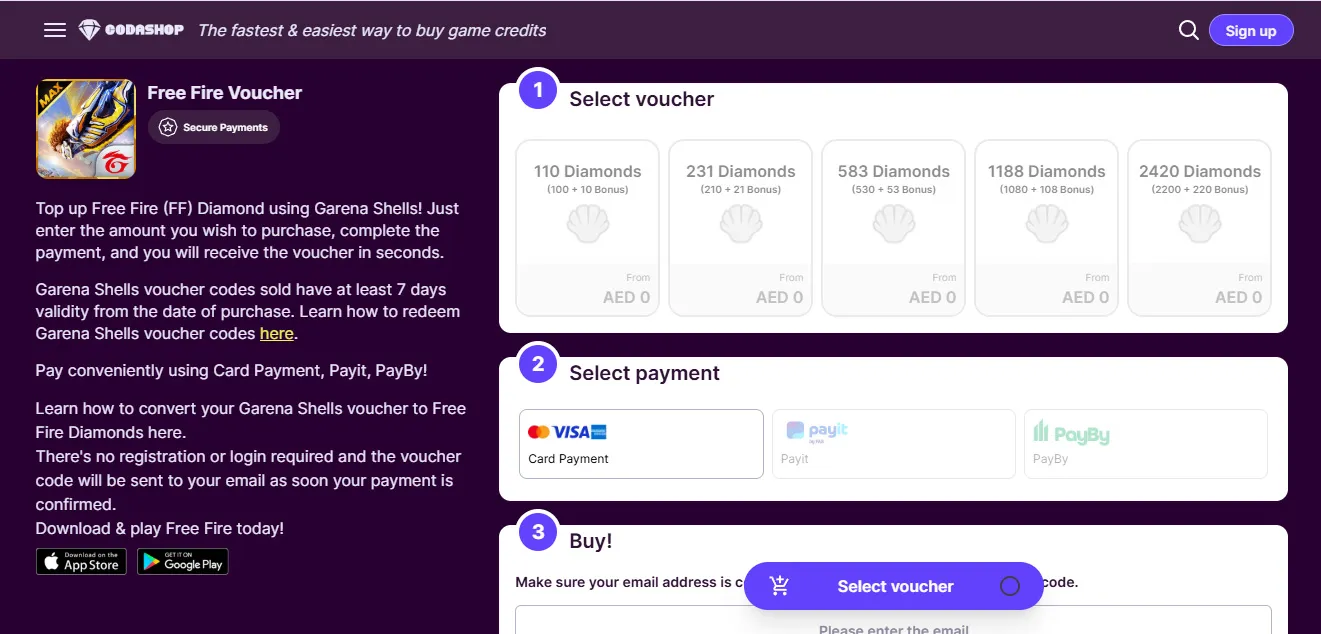Click the Free Fire game thumbnail
This screenshot has height=634, width=1321.
[86, 129]
